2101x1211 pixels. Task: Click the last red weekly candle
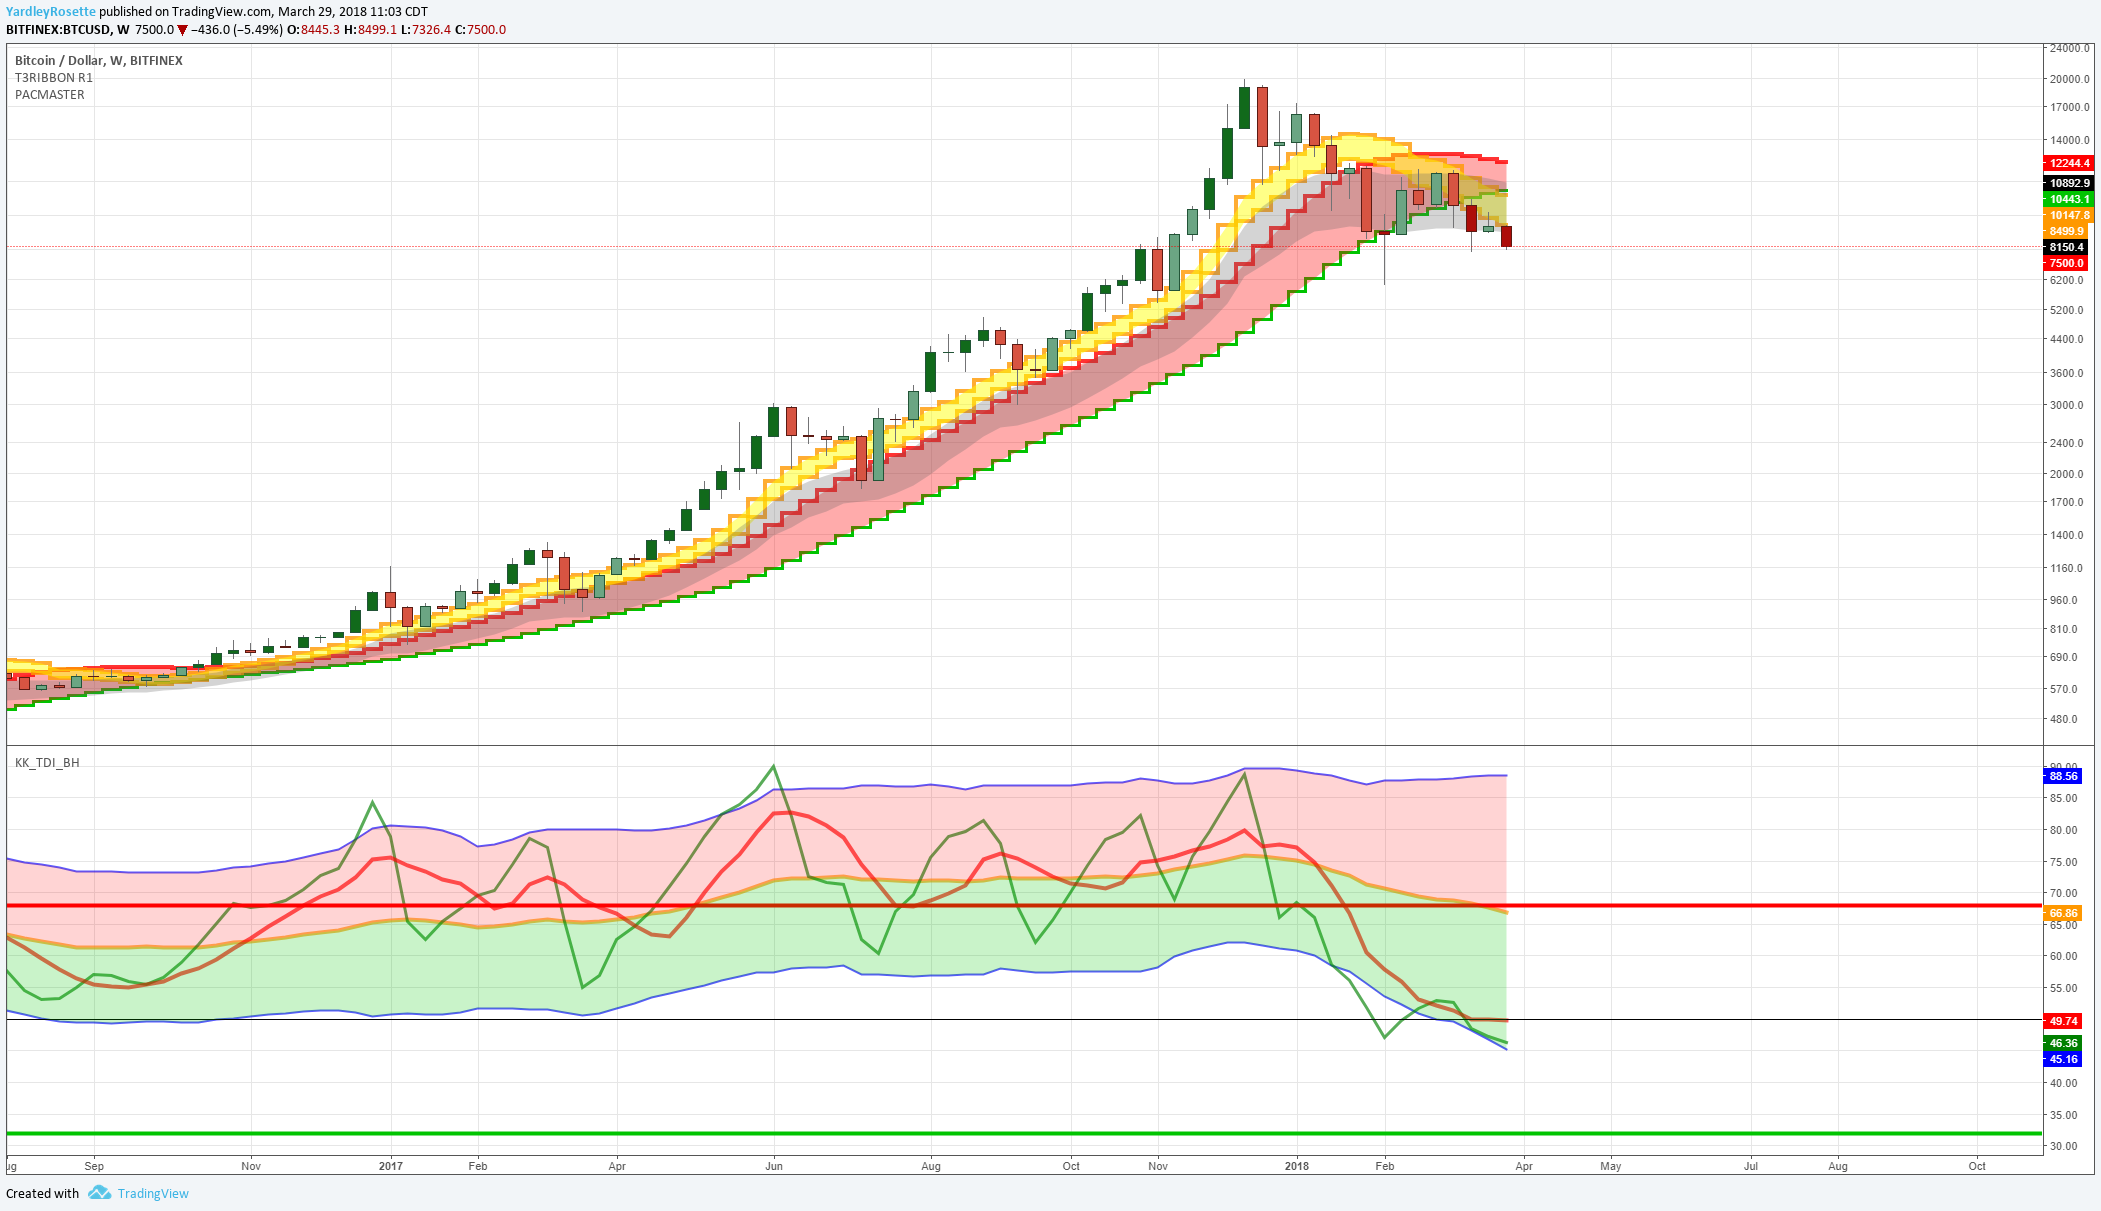point(1506,236)
